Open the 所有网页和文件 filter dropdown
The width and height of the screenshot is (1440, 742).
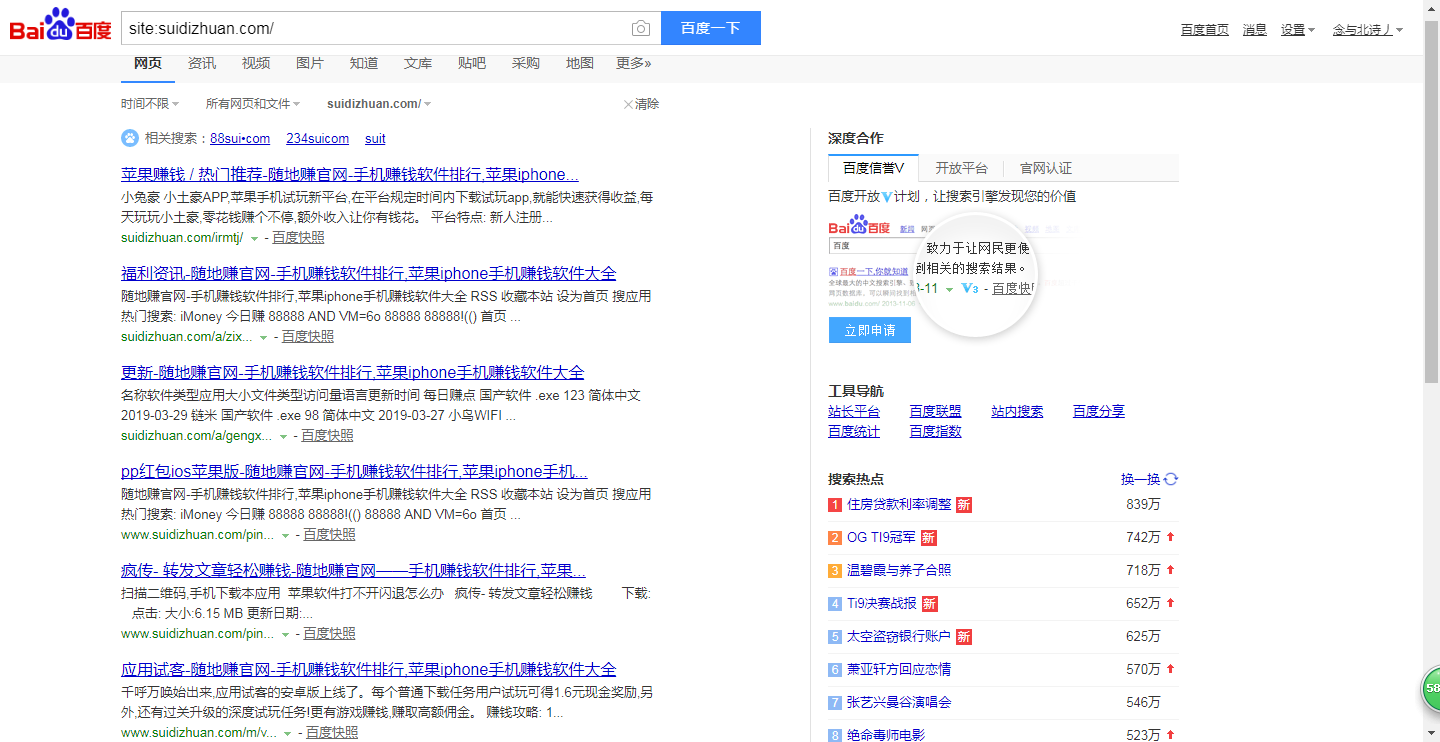point(252,104)
